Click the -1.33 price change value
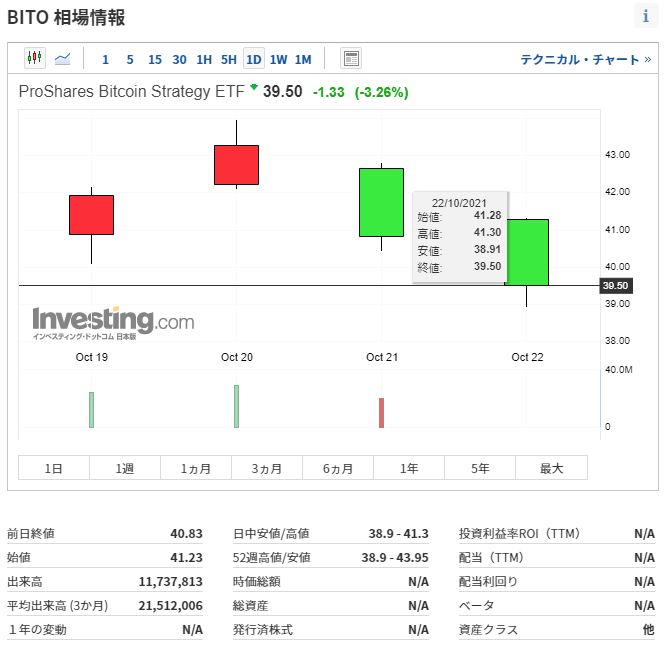Image resolution: width=667 pixels, height=656 pixels. click(328, 92)
